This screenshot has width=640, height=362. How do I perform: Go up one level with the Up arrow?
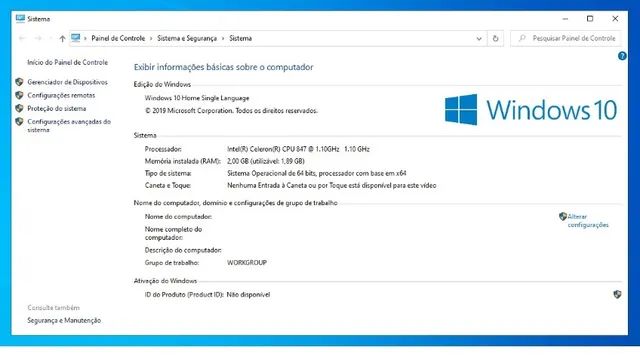click(x=62, y=38)
